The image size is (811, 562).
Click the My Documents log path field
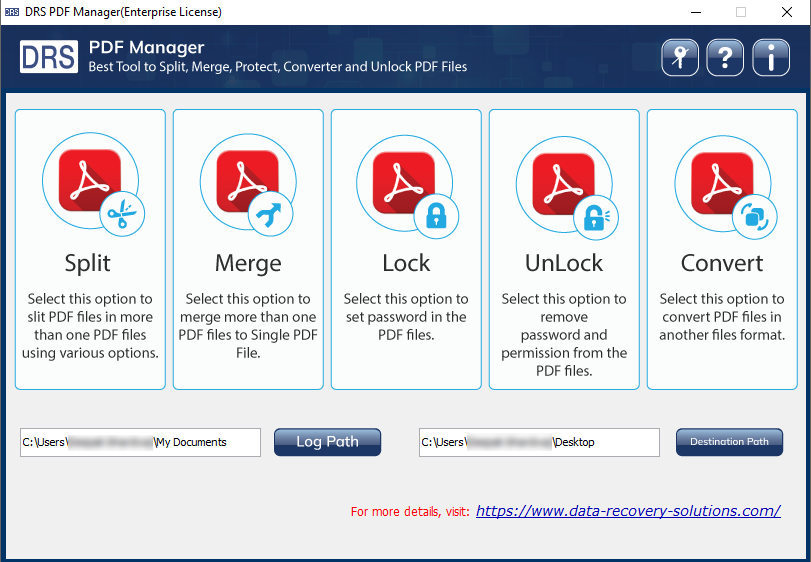[140, 442]
